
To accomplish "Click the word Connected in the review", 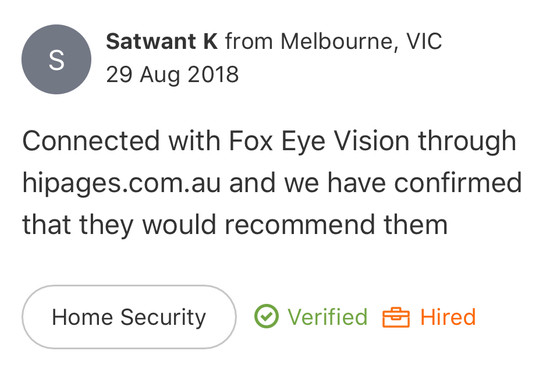I will (x=91, y=141).
